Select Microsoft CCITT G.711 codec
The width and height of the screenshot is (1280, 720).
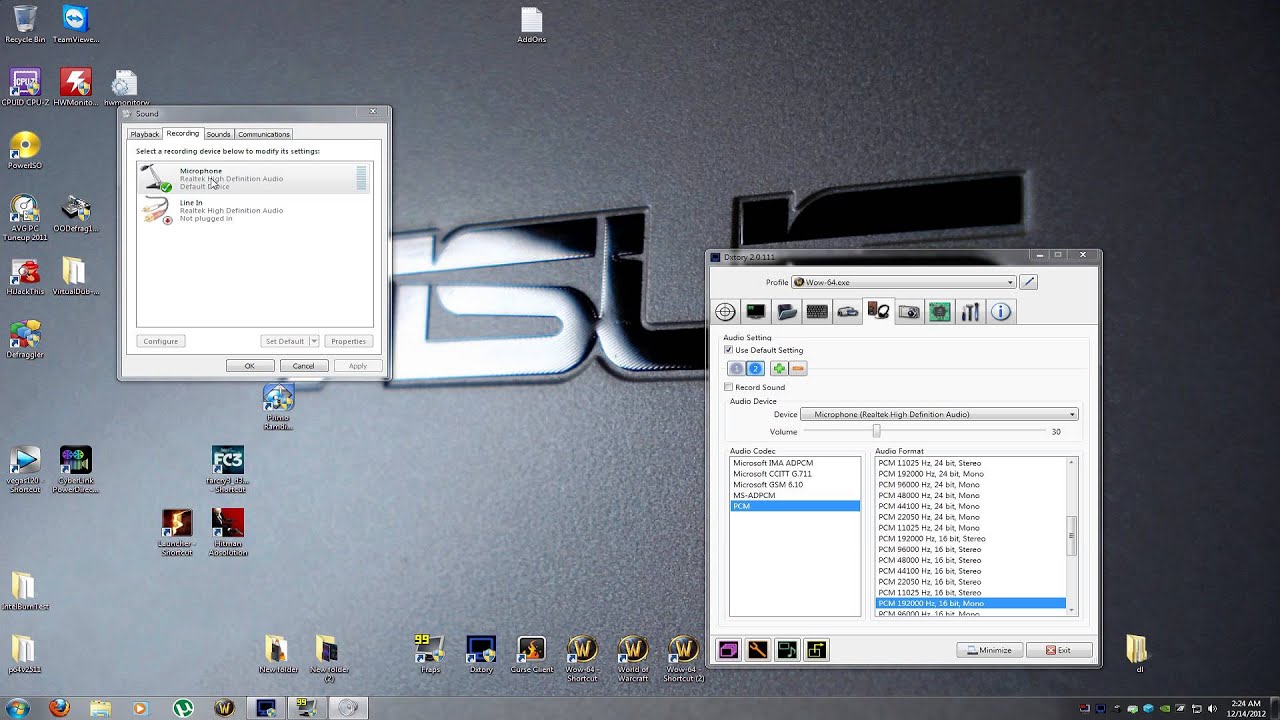click(x=795, y=474)
